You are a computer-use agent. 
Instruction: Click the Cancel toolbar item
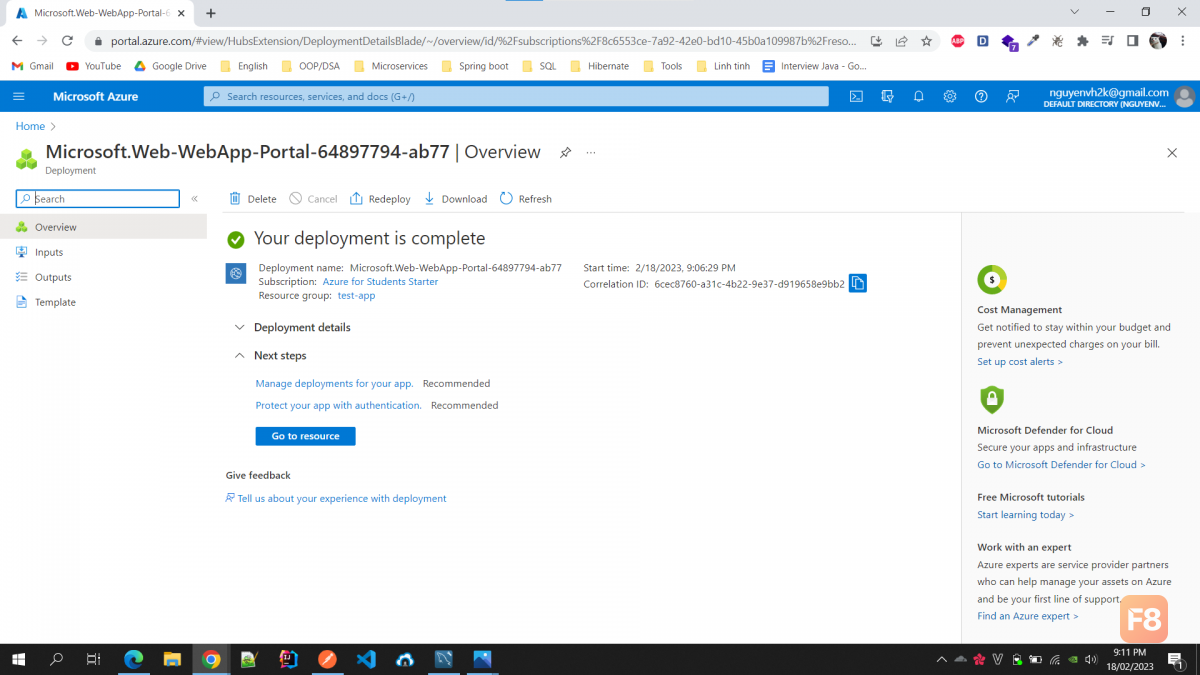pos(313,199)
